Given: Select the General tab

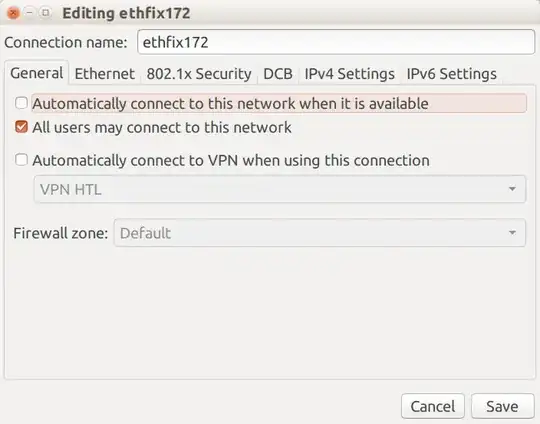Looking at the screenshot, I should pos(37,73).
